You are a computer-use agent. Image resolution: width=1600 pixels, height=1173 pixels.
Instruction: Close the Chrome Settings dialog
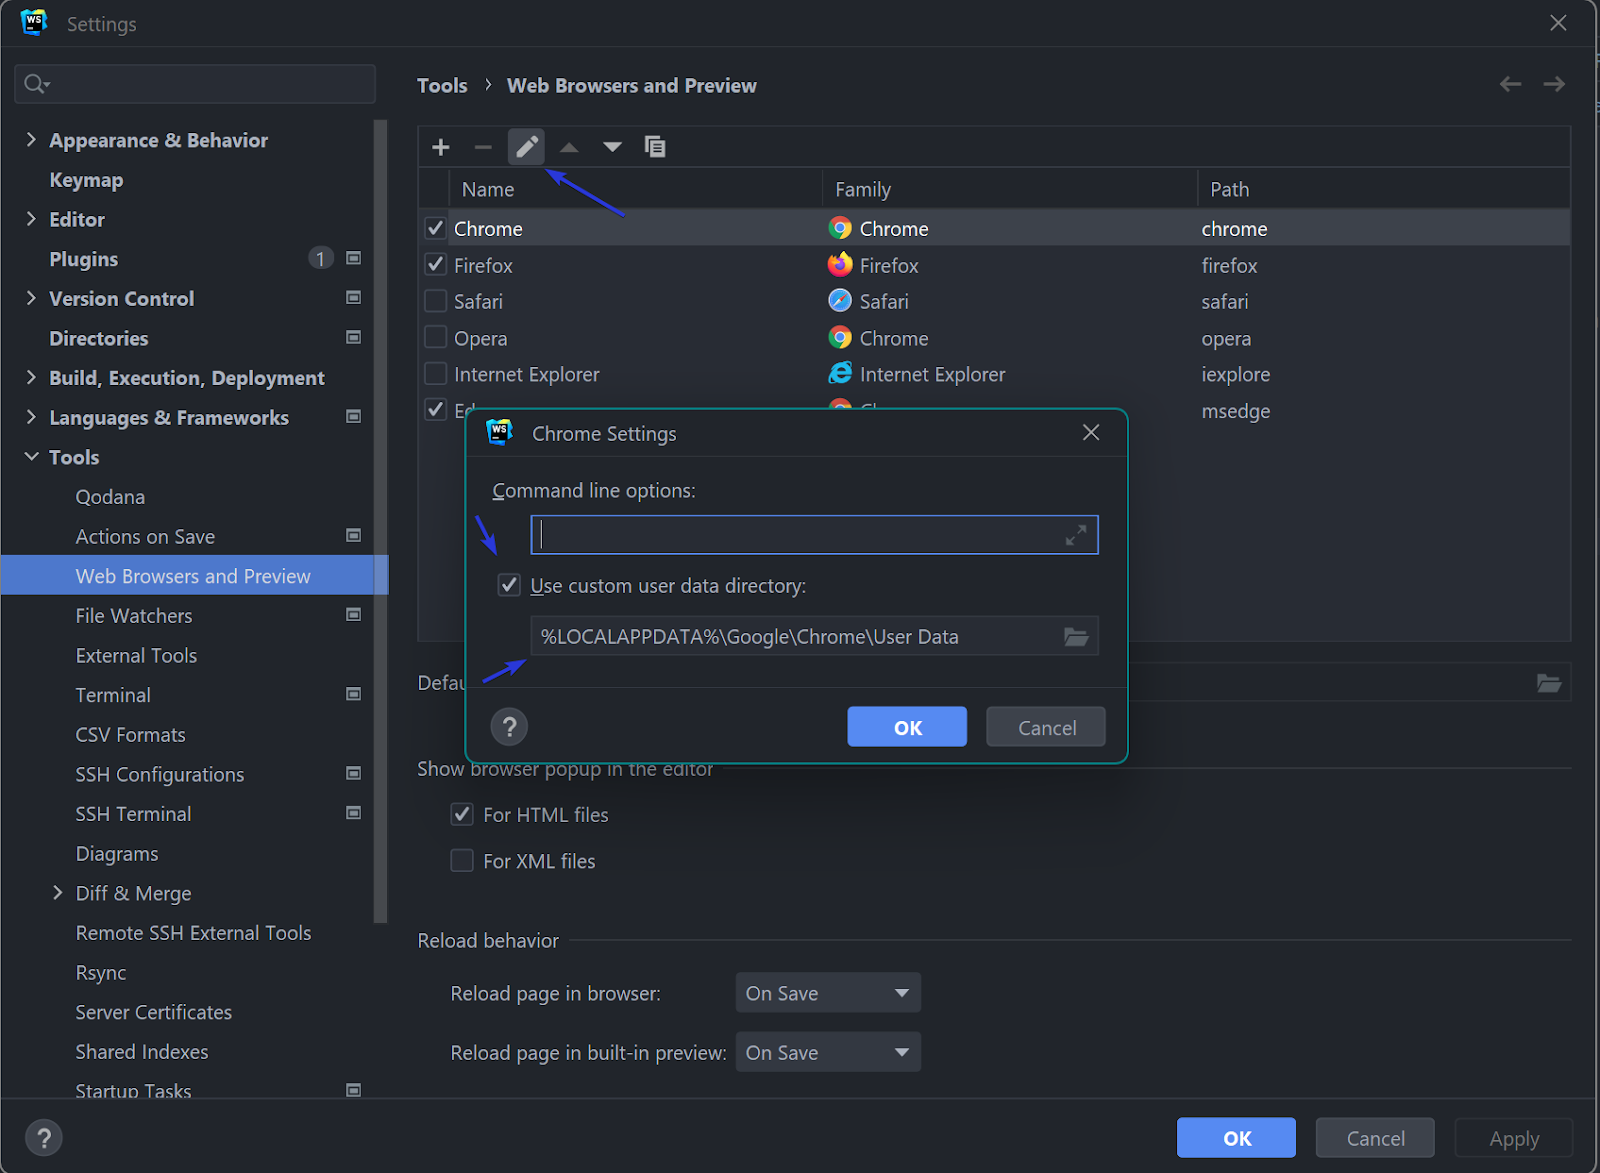point(1091,432)
